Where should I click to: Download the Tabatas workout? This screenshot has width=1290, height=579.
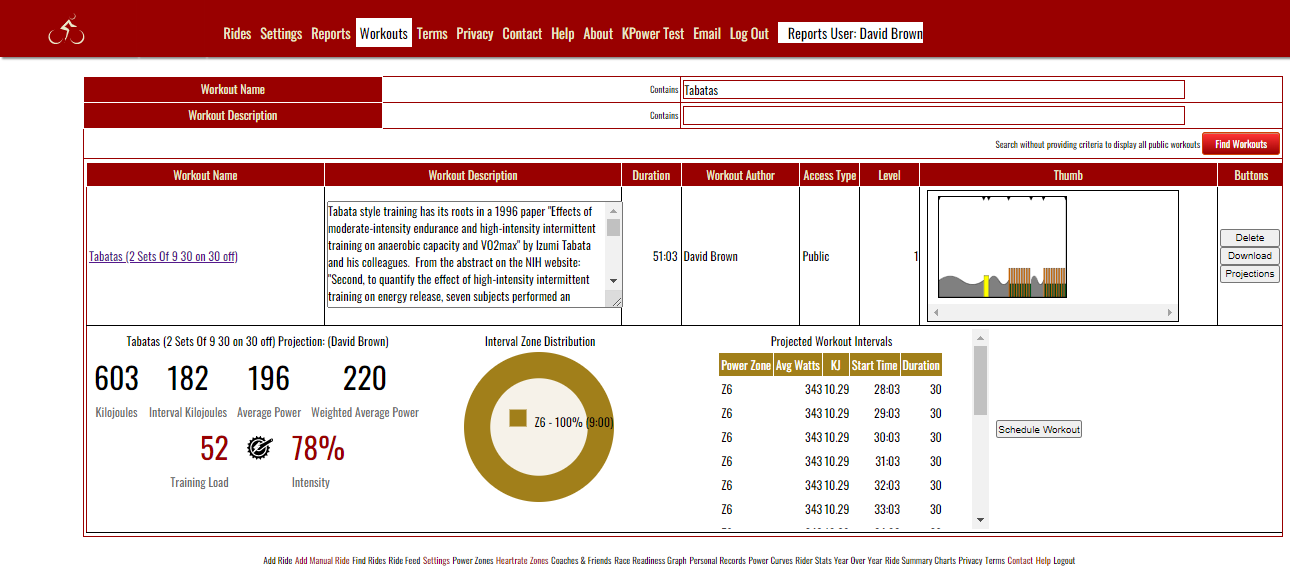[x=1249, y=256]
